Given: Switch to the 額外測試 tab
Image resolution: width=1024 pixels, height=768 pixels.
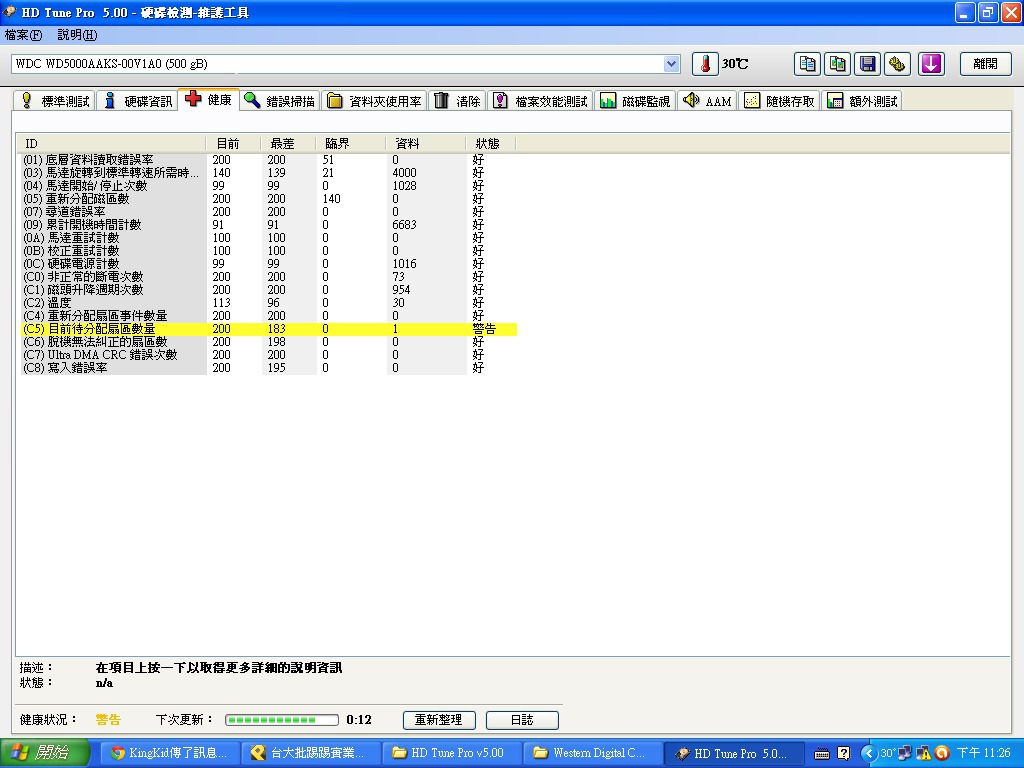Looking at the screenshot, I should tap(862, 101).
